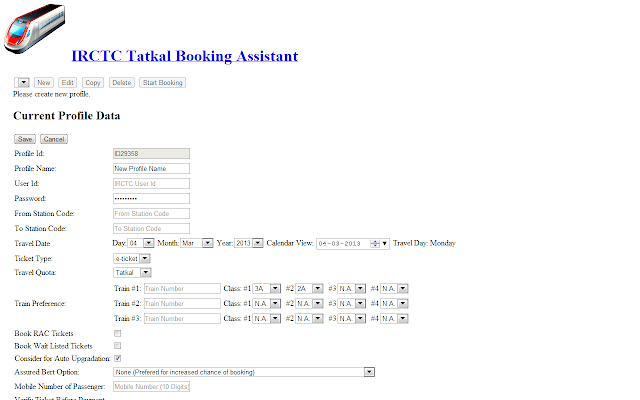Open Train #1 Class #4 dropdown

click(394, 289)
